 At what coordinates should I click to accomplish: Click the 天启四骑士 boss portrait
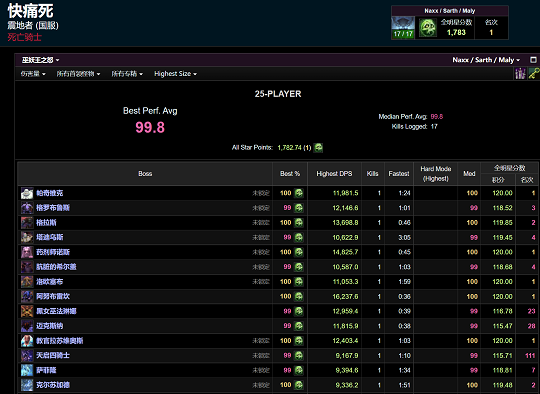27,355
